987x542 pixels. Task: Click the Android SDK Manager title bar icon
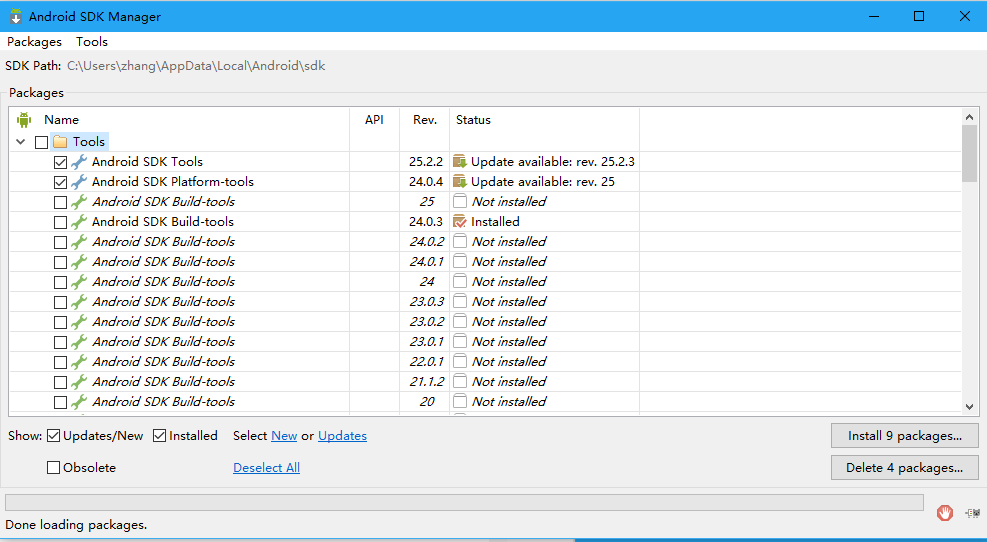(16, 17)
